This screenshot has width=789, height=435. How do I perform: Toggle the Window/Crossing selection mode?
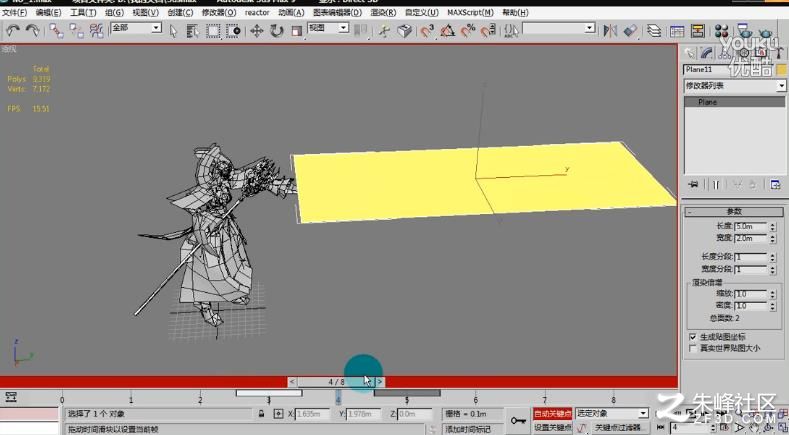click(x=233, y=31)
